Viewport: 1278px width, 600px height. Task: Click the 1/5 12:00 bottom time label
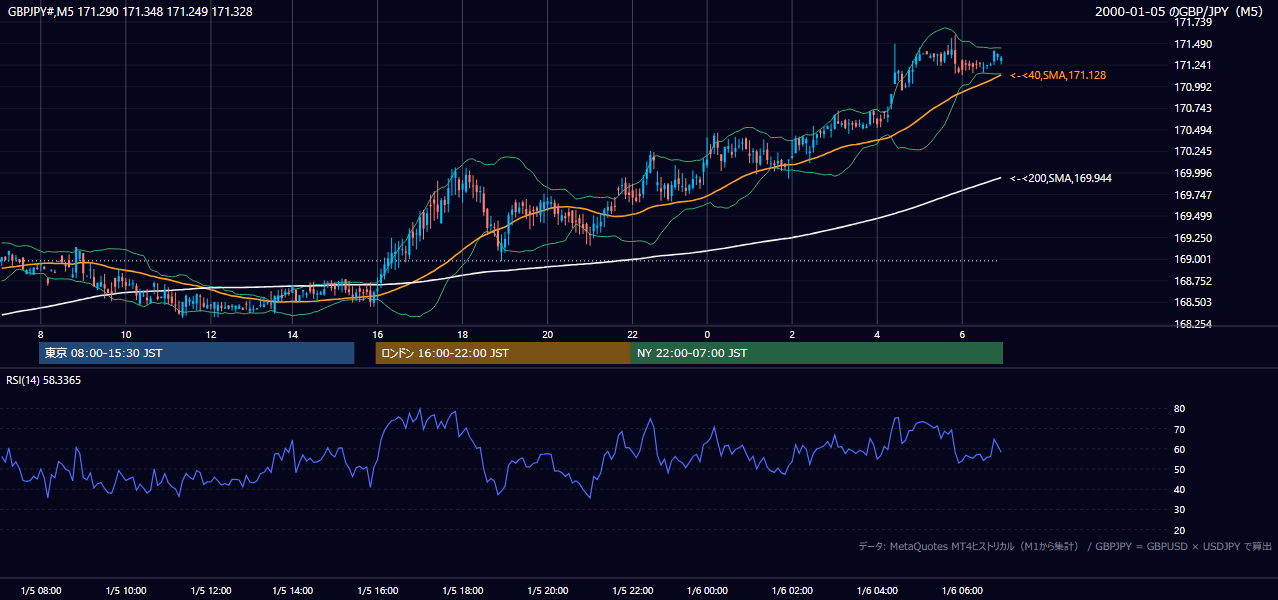click(211, 591)
